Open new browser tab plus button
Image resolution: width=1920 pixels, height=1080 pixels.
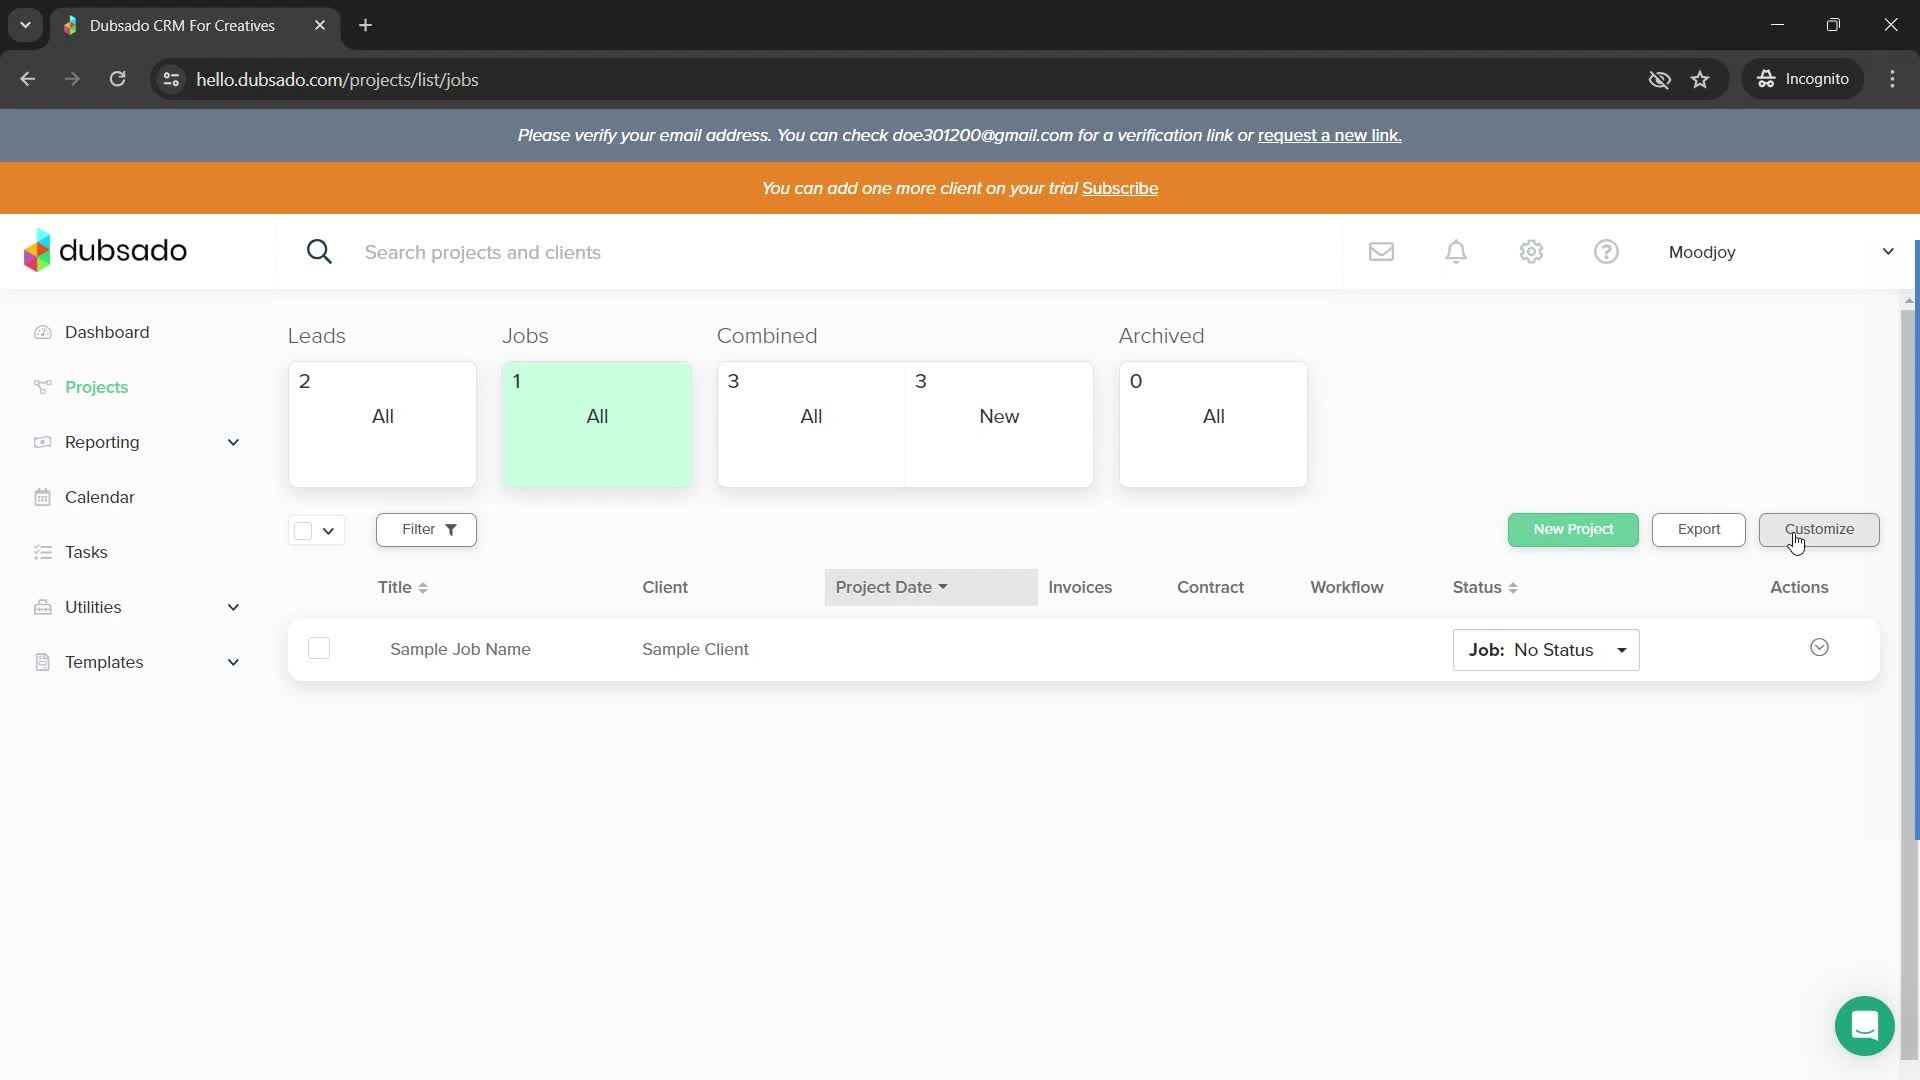click(x=365, y=25)
